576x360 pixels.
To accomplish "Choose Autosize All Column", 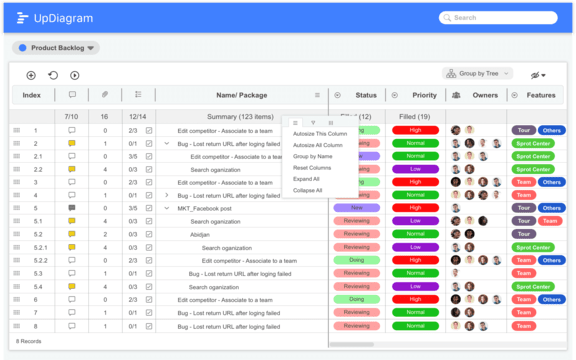I will tap(318, 145).
